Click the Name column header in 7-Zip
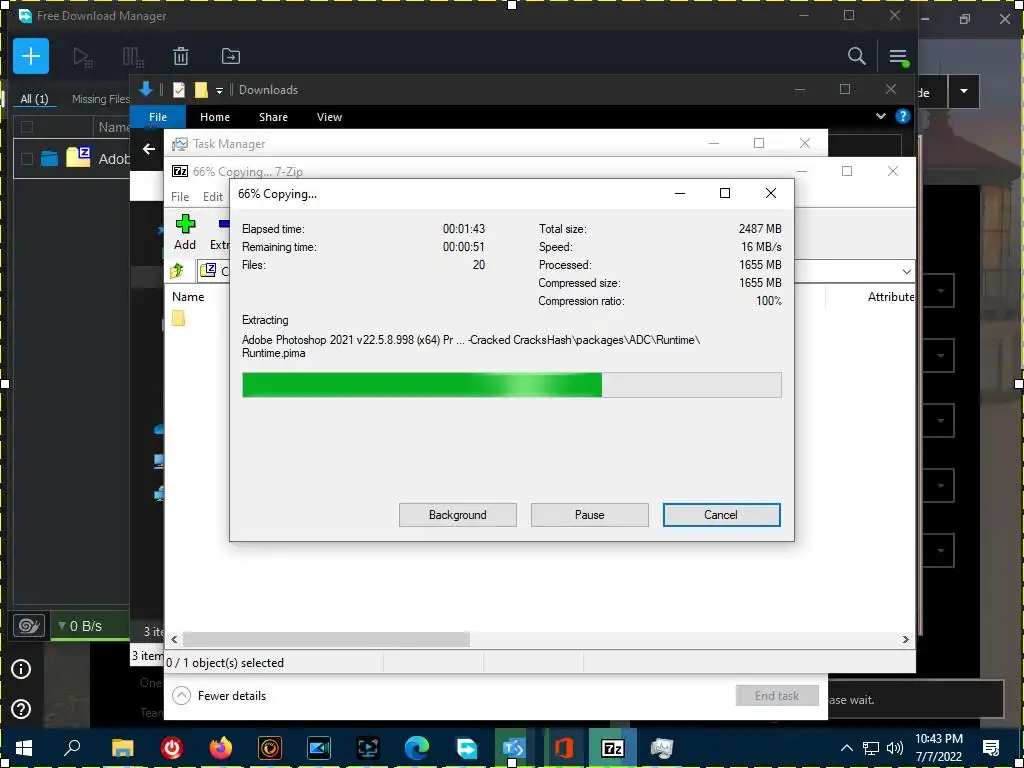1024x768 pixels. [x=188, y=296]
